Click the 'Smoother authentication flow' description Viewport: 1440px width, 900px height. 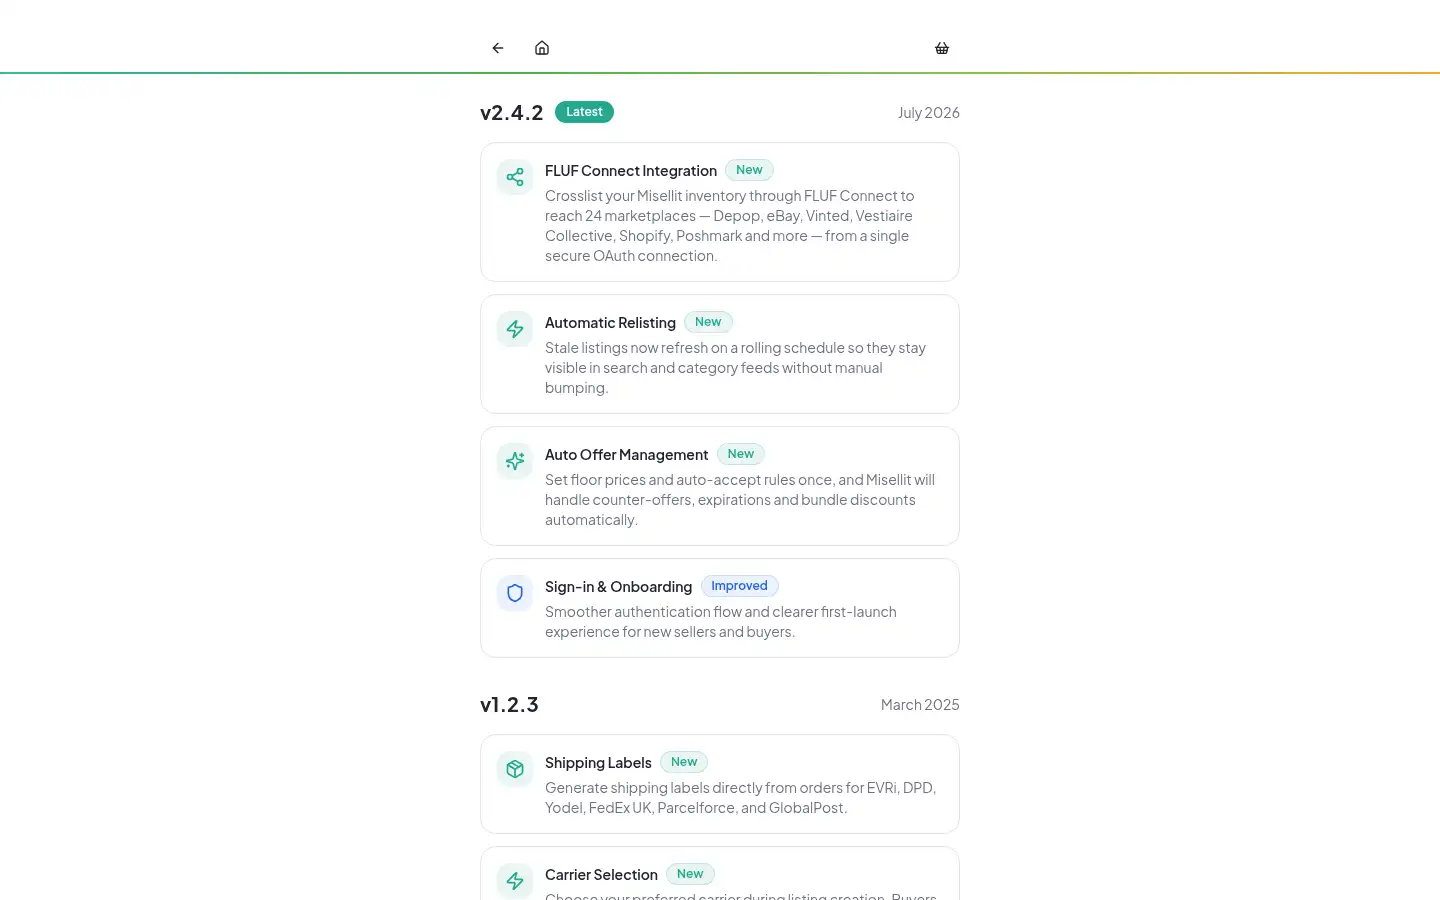pyautogui.click(x=721, y=622)
